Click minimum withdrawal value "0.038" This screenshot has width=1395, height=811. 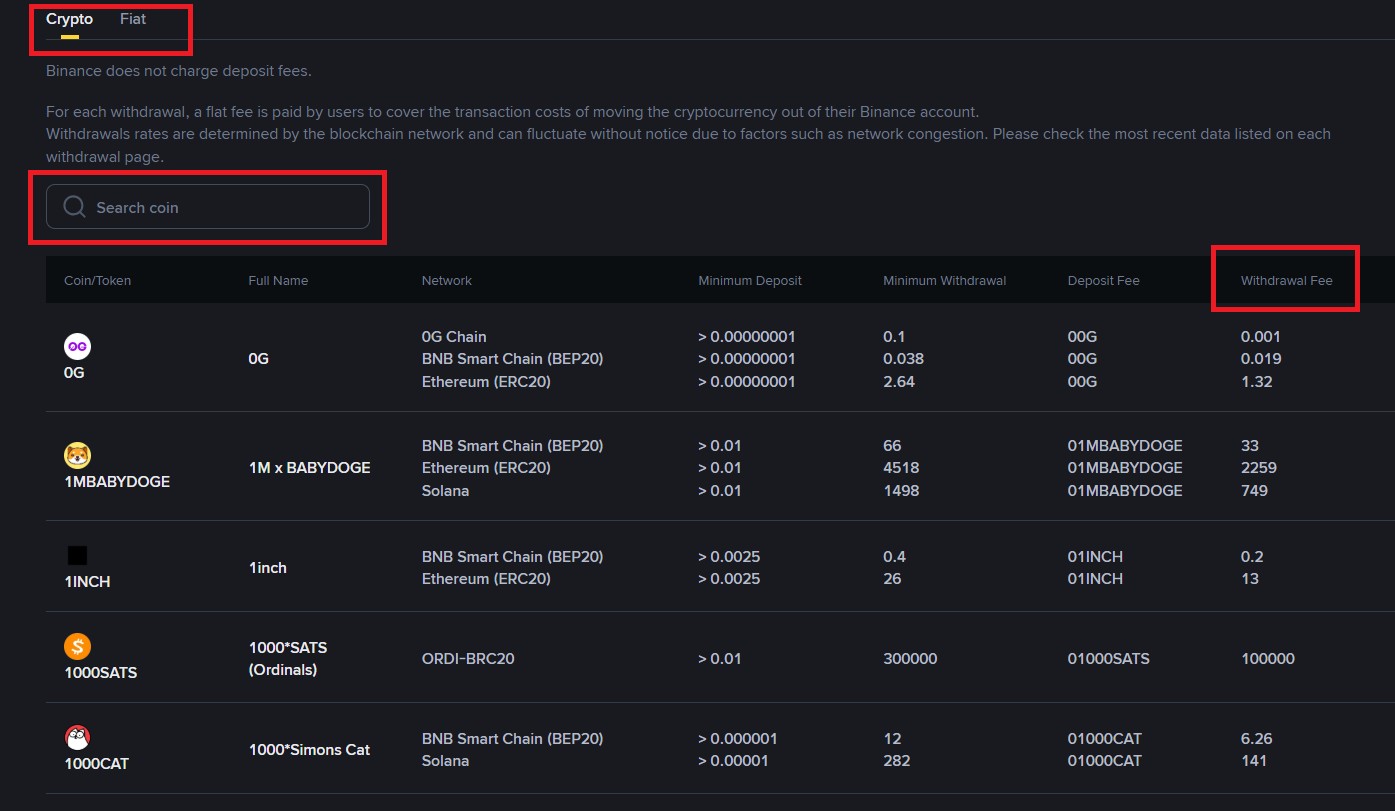click(903, 359)
